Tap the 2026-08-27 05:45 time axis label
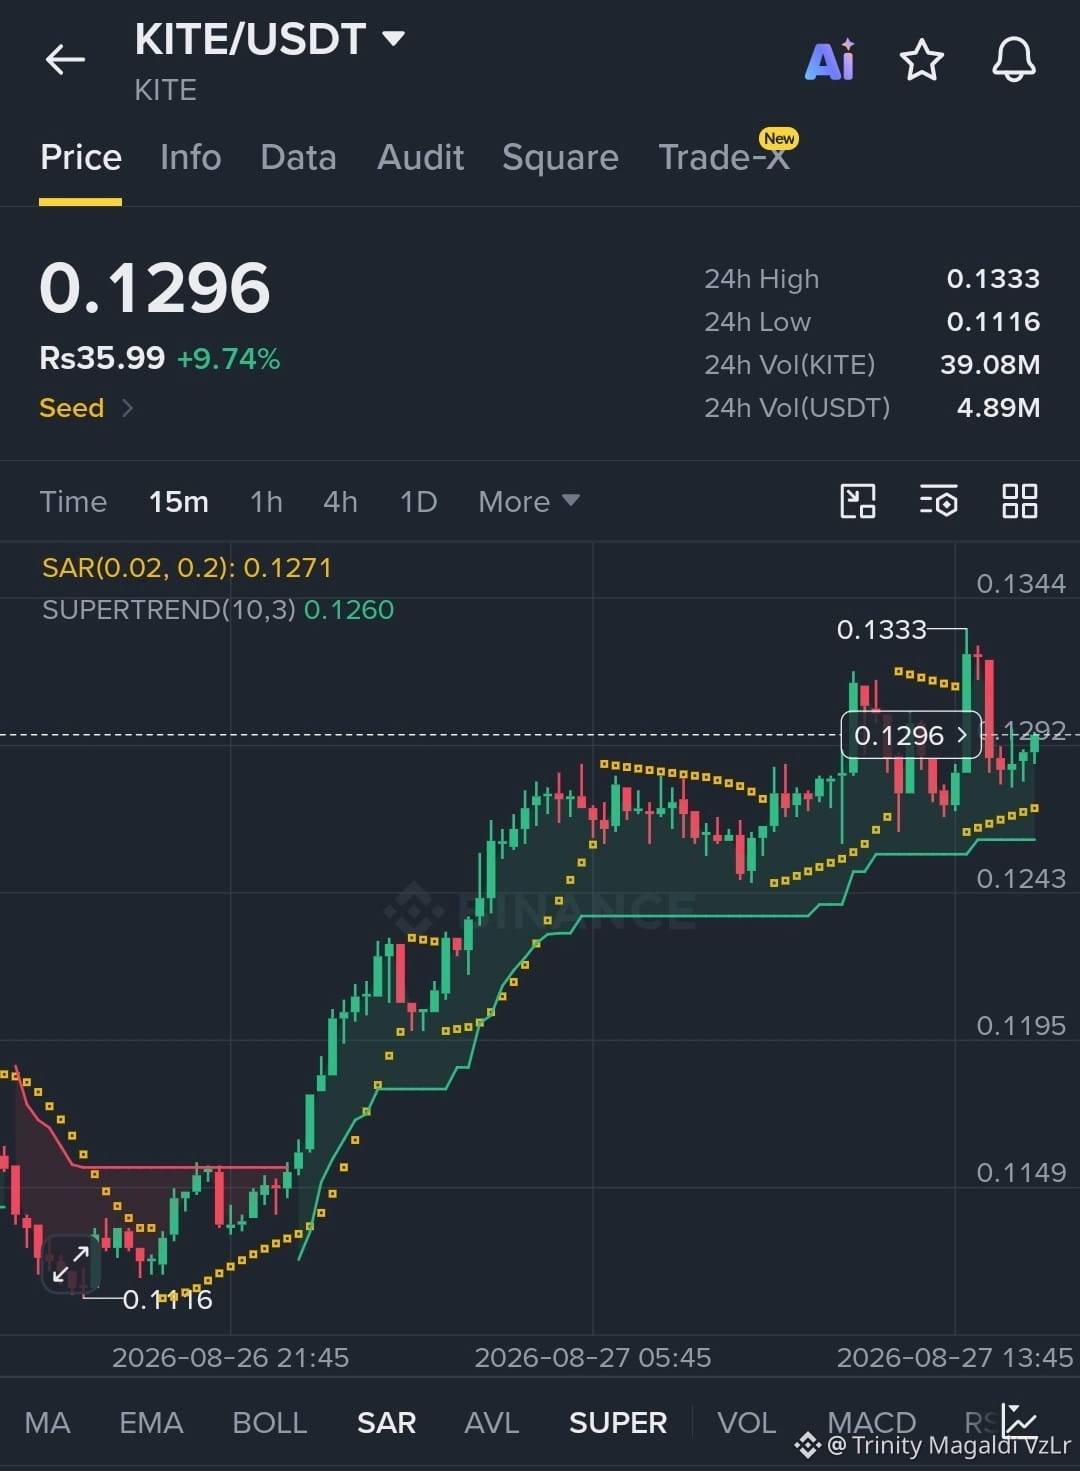1080x1471 pixels. tap(592, 1357)
